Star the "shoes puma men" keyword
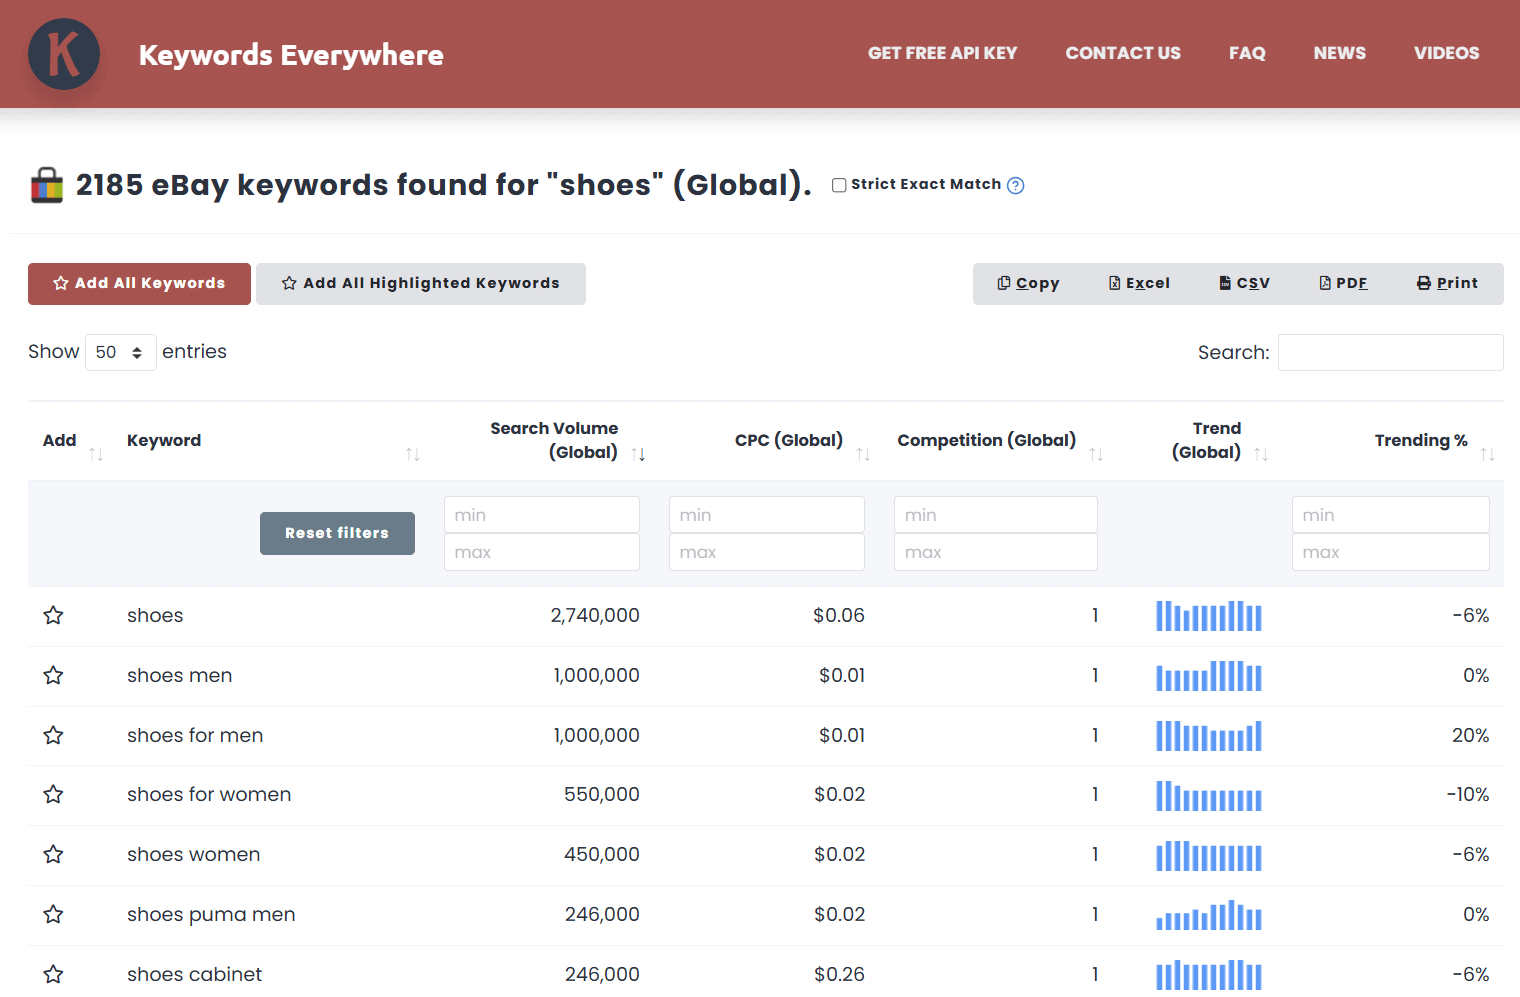The image size is (1520, 997). coord(54,914)
